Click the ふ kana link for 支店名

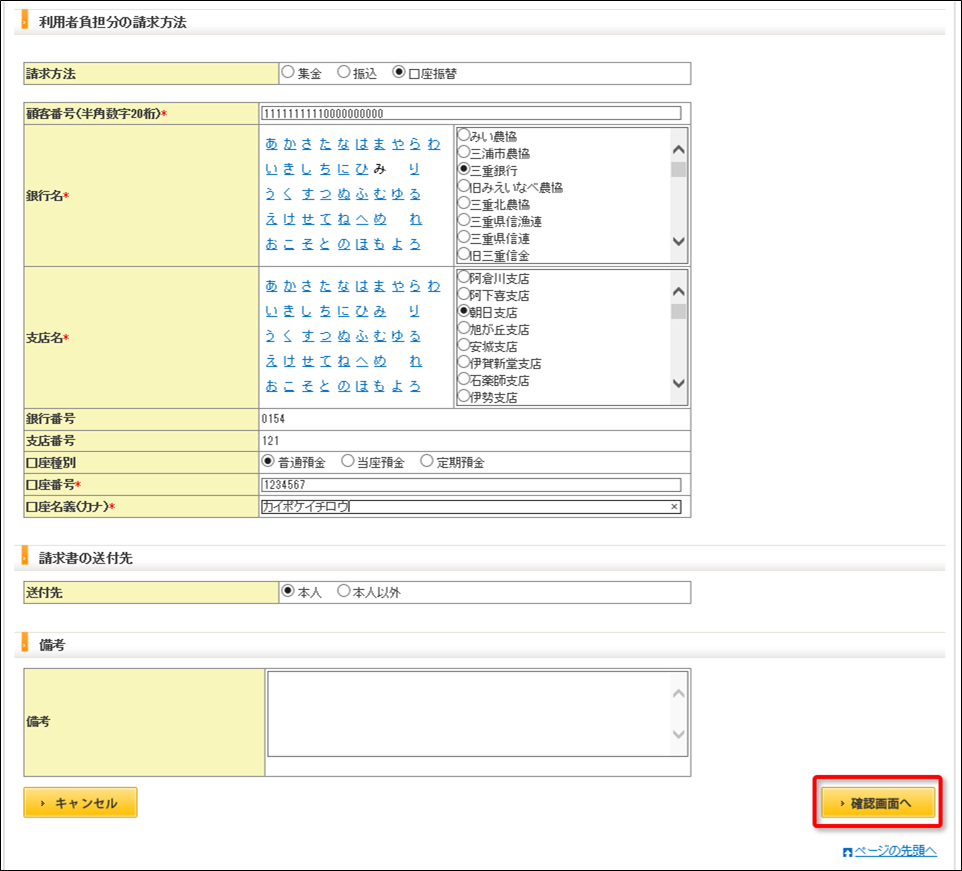tap(362, 336)
